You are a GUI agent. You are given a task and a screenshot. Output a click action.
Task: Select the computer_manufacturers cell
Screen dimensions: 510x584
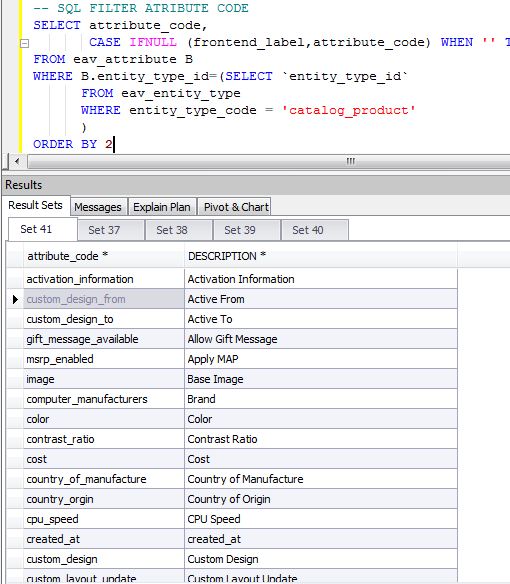[104, 399]
